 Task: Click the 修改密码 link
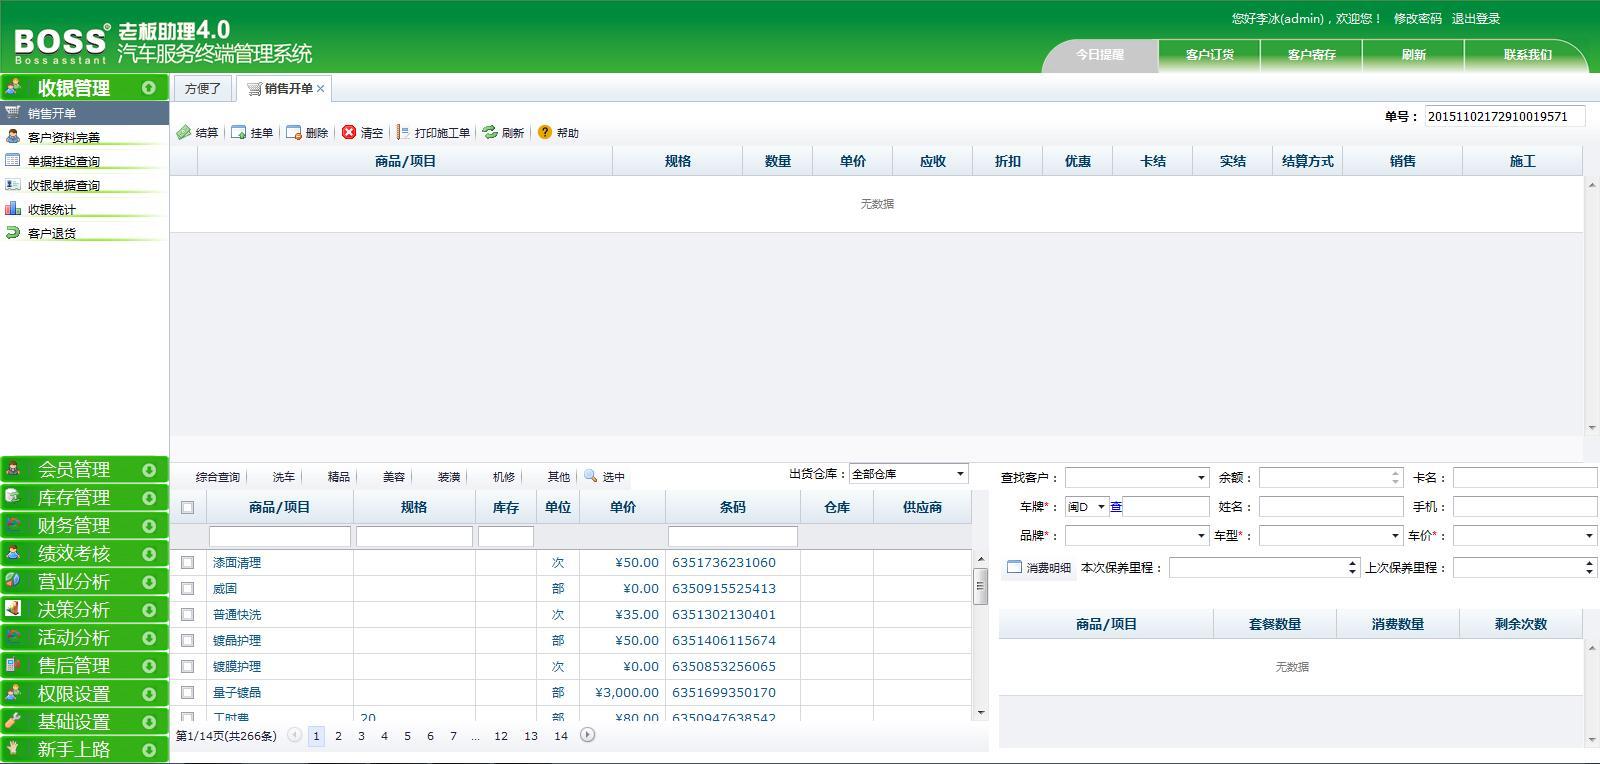(x=1418, y=18)
